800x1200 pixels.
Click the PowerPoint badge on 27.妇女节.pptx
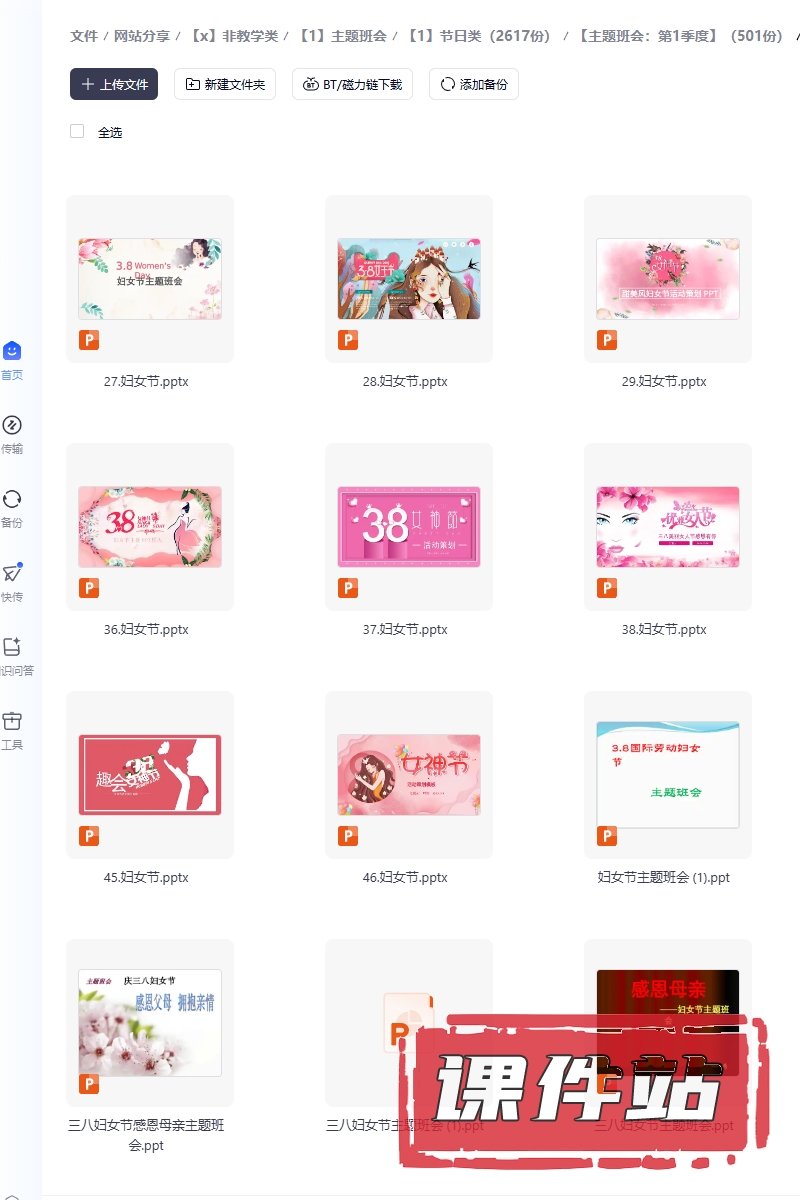(x=89, y=340)
